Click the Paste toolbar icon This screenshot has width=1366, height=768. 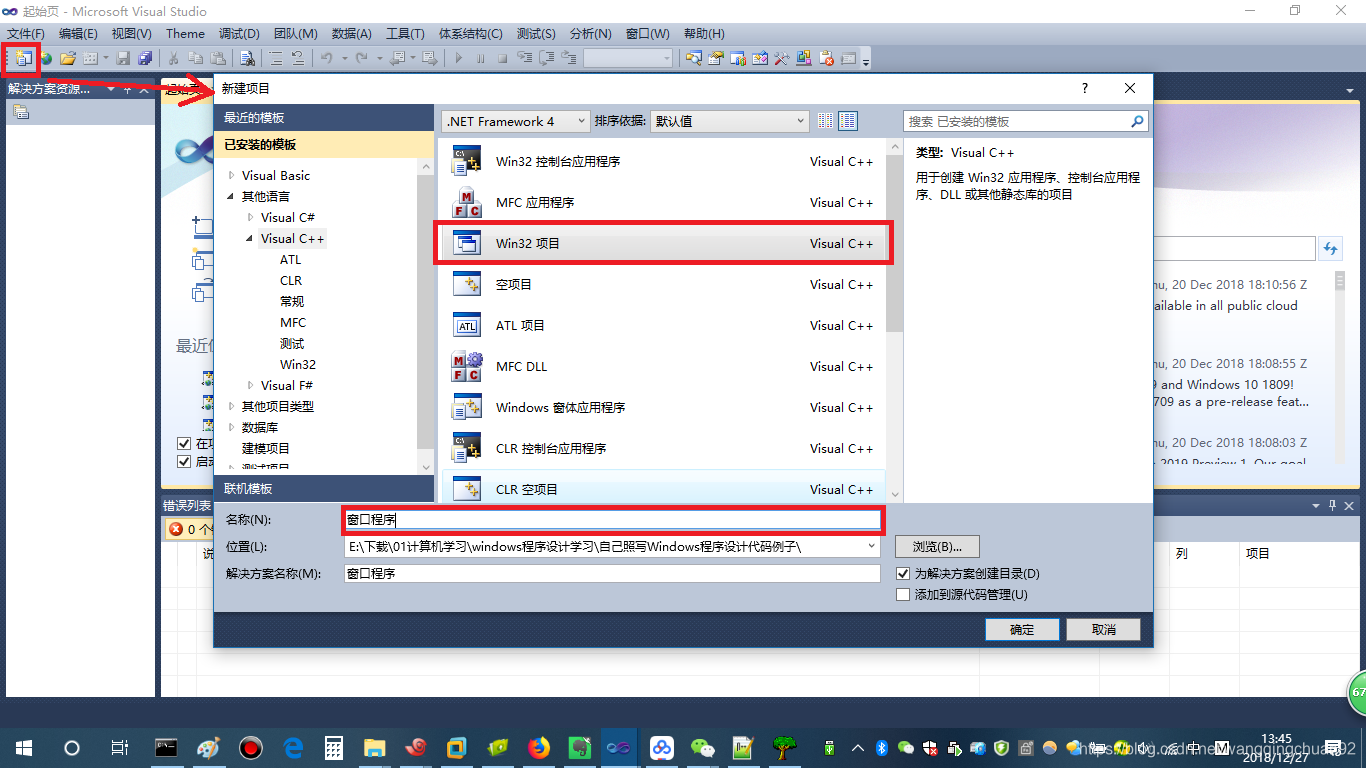click(217, 59)
